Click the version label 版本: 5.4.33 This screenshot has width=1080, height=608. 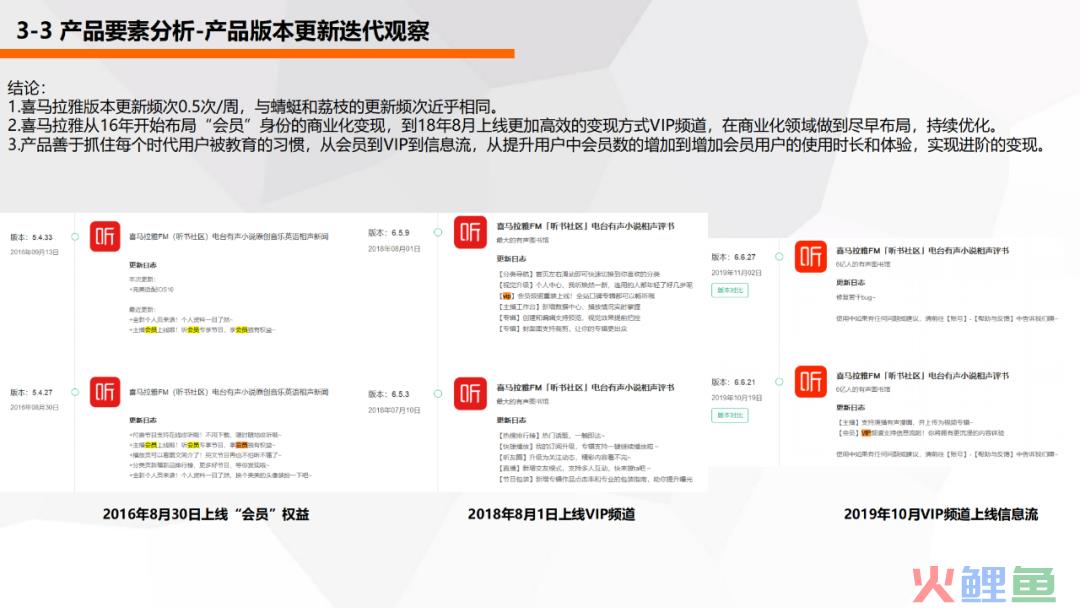[31, 237]
